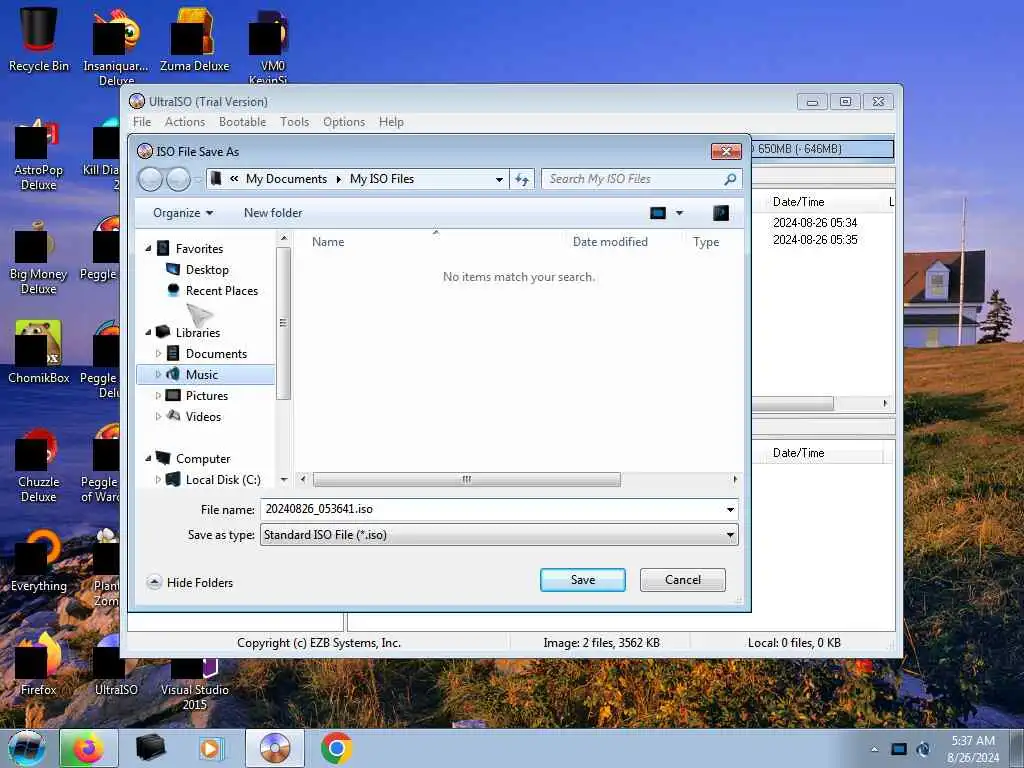Open the Organize dropdown
1024x768 pixels.
pos(183,213)
